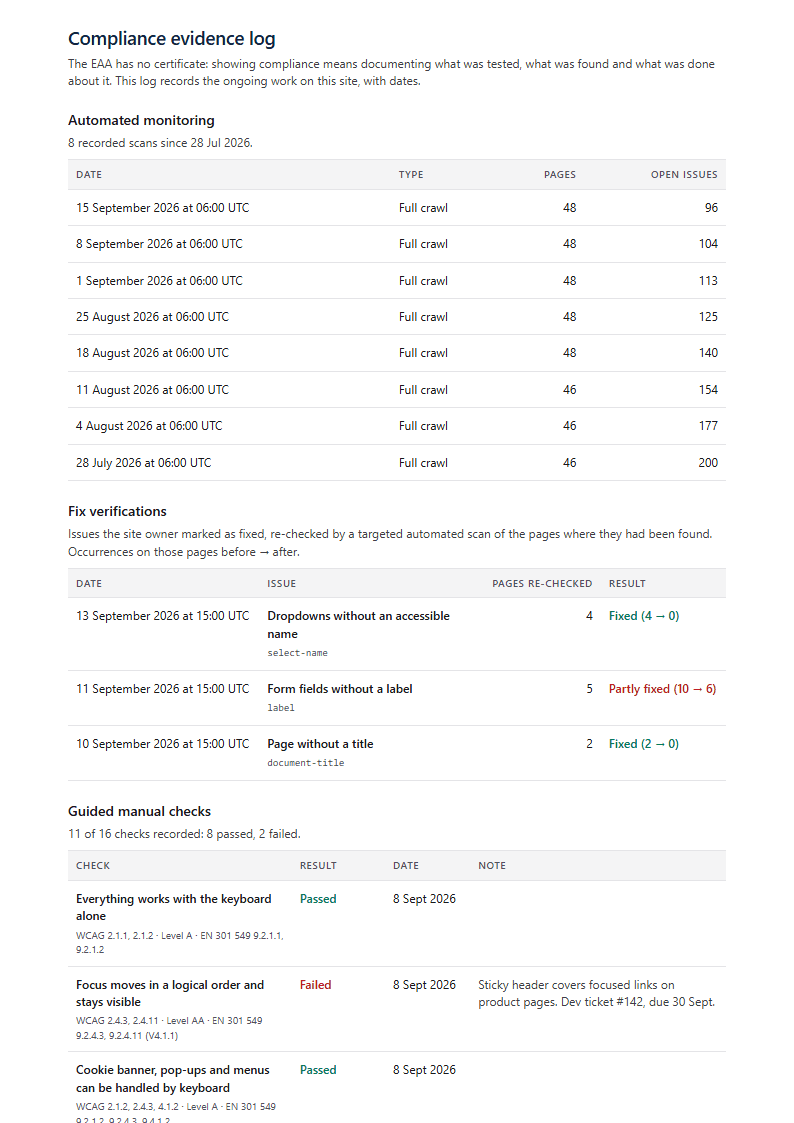Select '10 September 2026 at 15:00 UTC' verification date
The image size is (794, 1123).
coord(163,744)
